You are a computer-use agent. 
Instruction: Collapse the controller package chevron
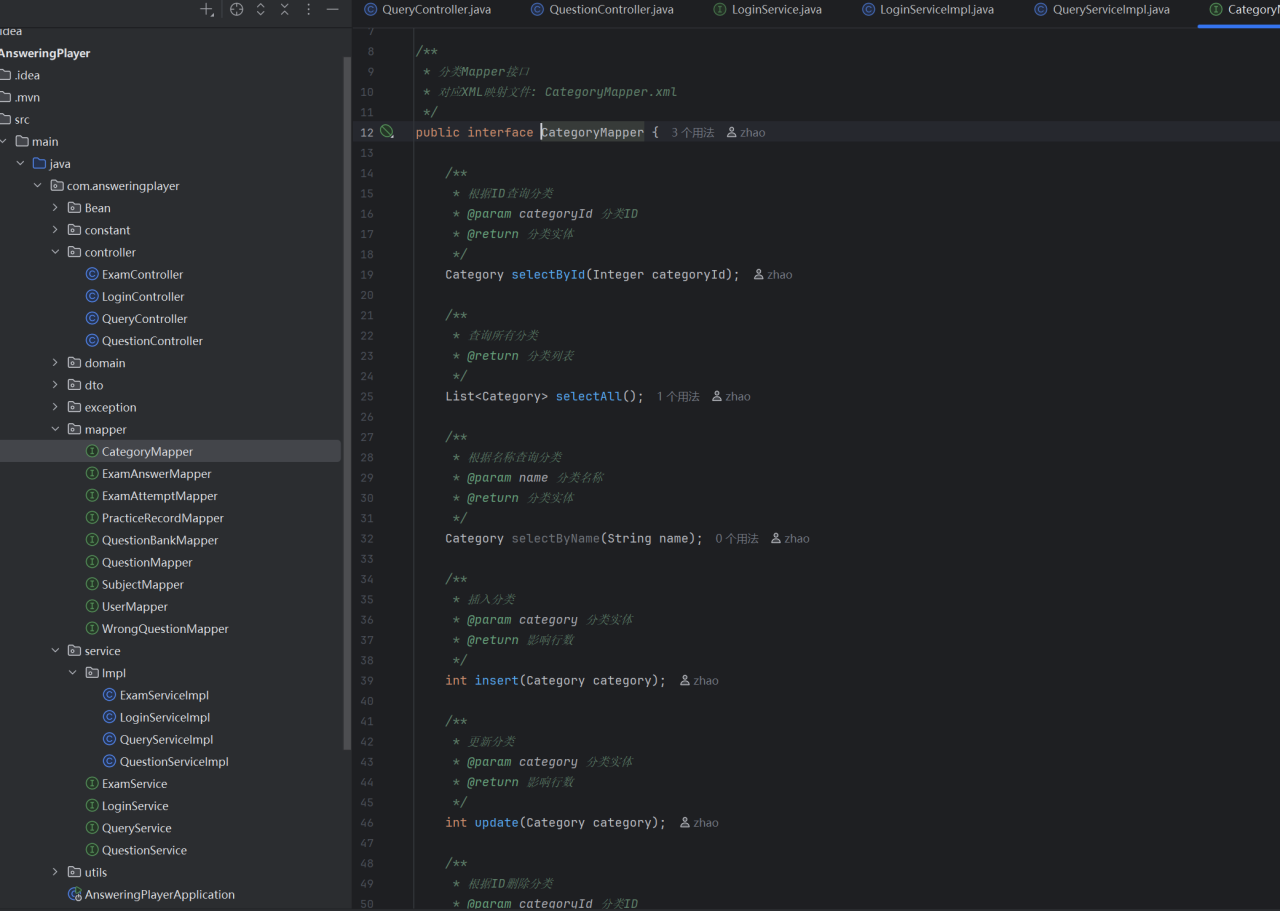tap(55, 252)
